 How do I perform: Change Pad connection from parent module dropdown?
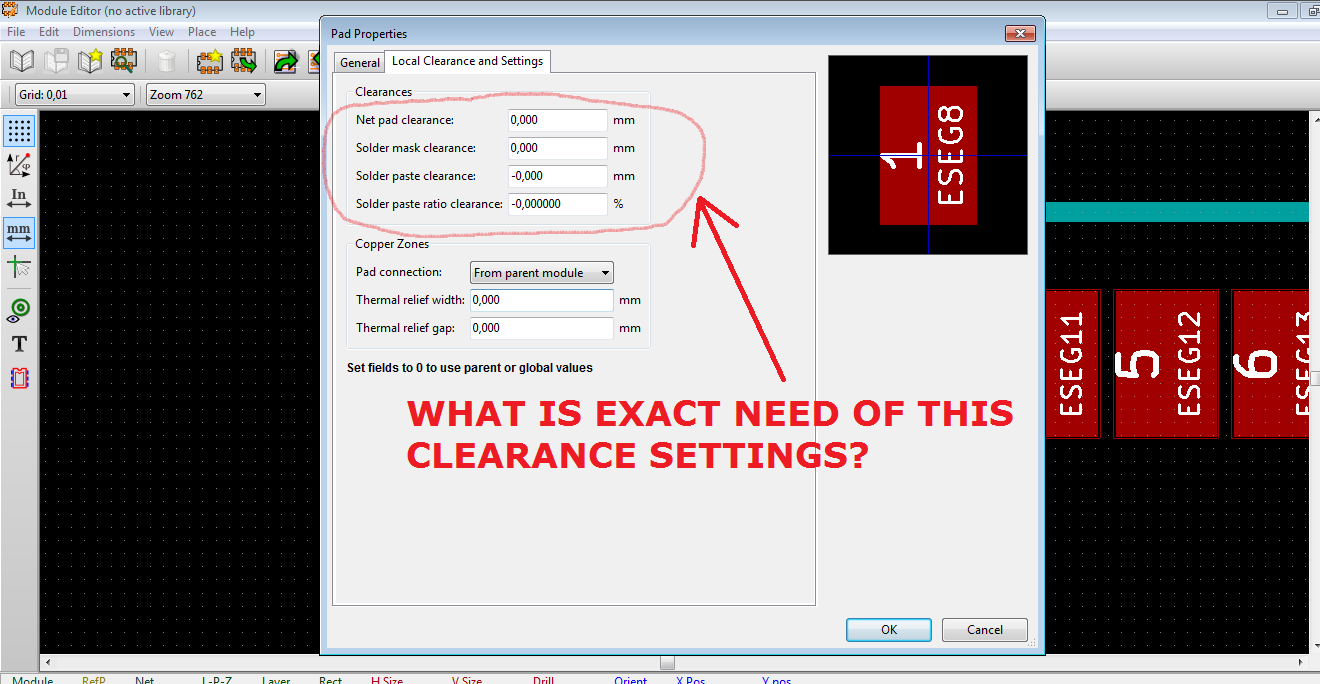click(x=540, y=272)
